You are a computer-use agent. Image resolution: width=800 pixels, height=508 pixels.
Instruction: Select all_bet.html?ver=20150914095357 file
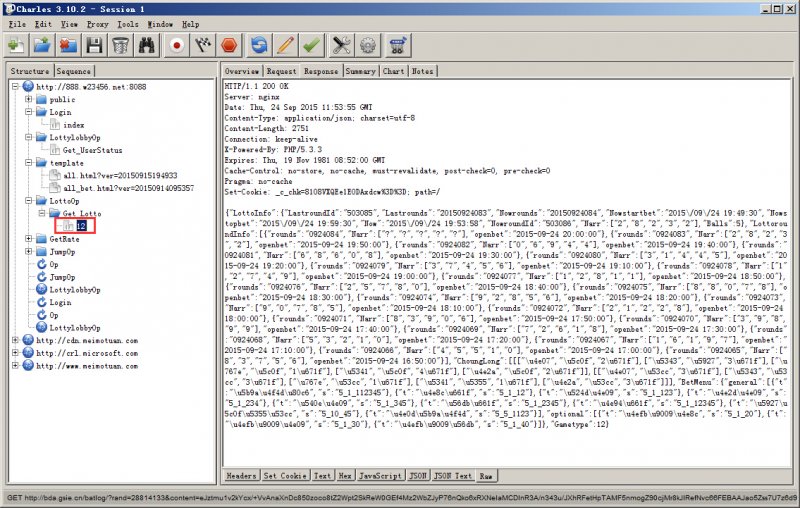pos(129,188)
